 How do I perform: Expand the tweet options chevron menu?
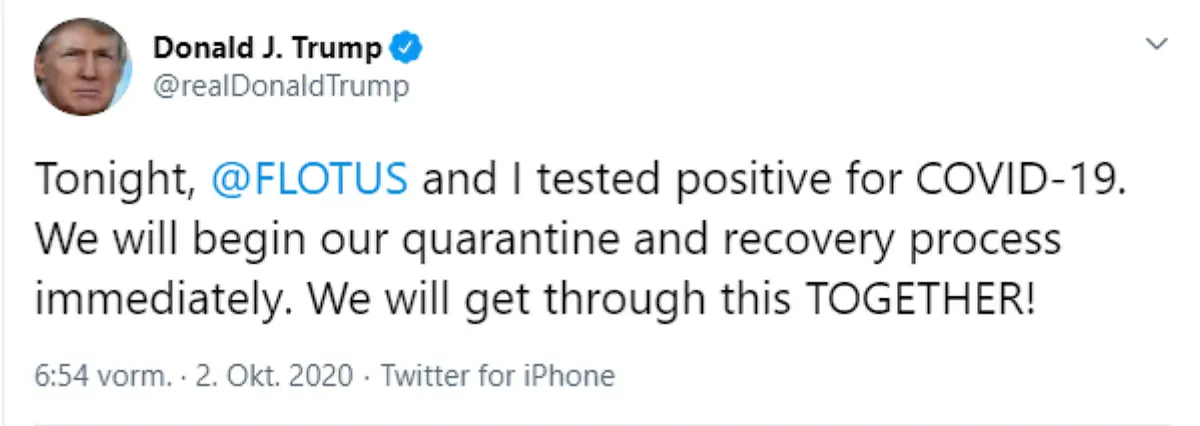tap(1157, 44)
